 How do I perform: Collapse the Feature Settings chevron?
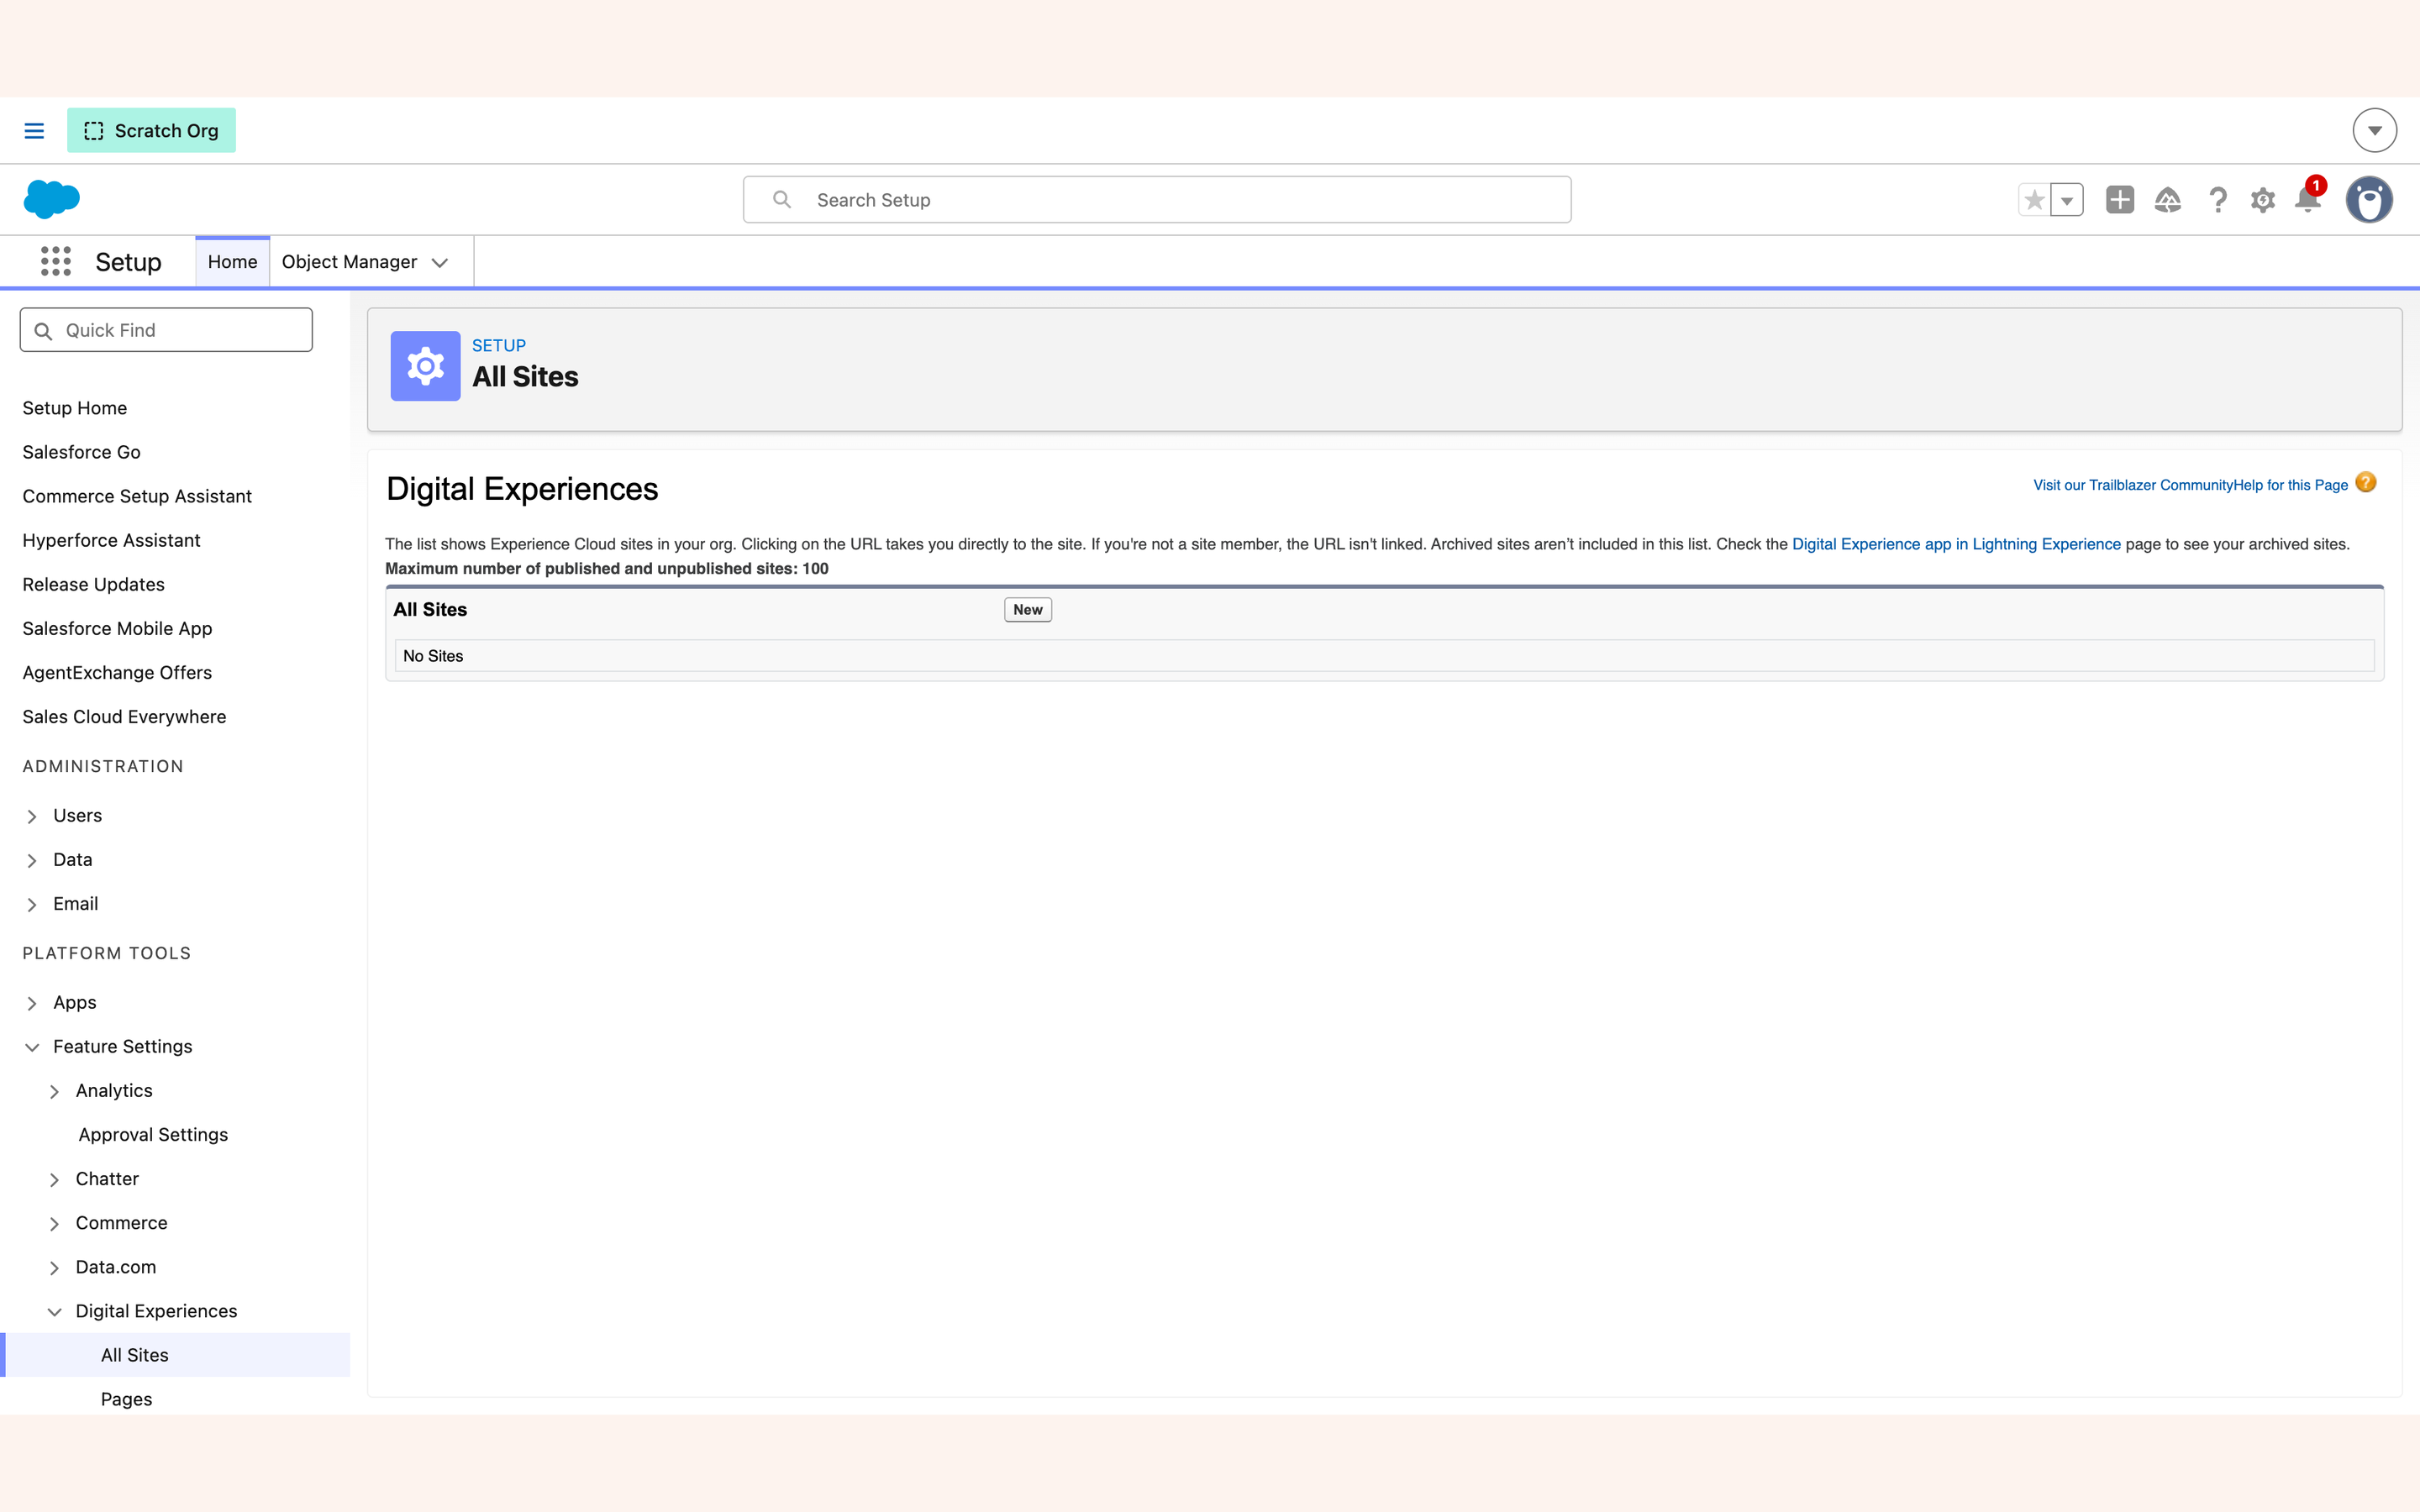click(32, 1047)
